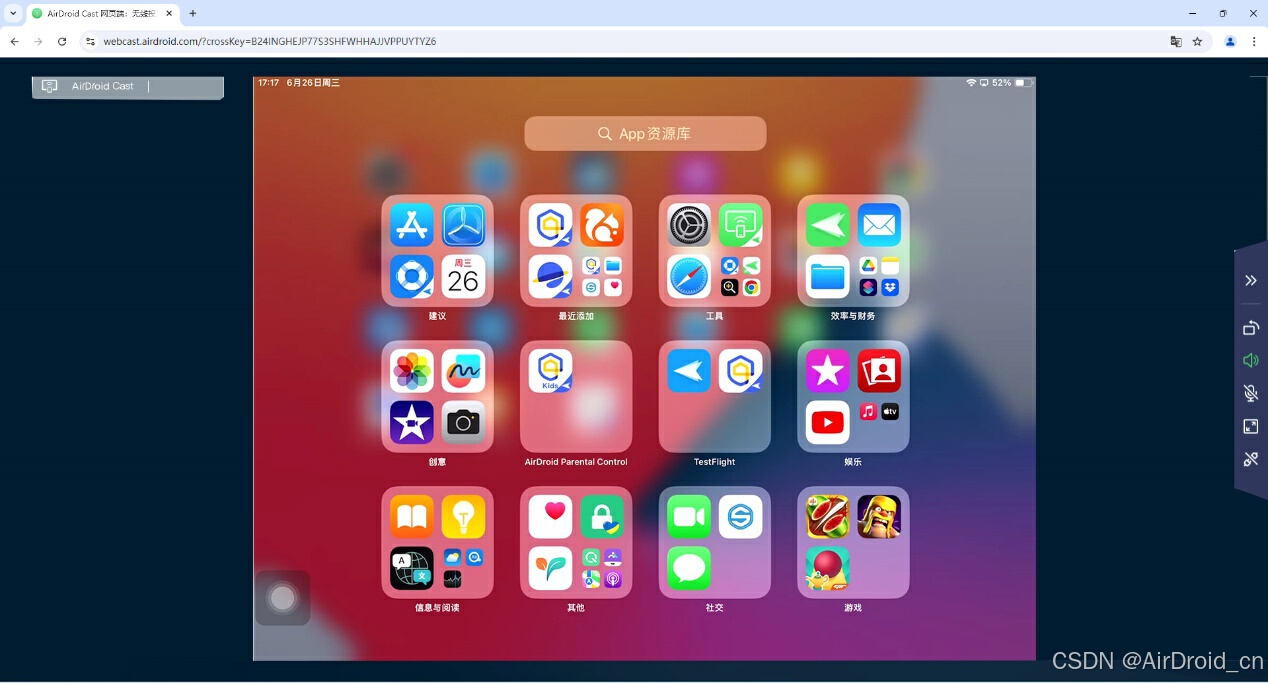Open the blue Files folder app

pos(828,277)
